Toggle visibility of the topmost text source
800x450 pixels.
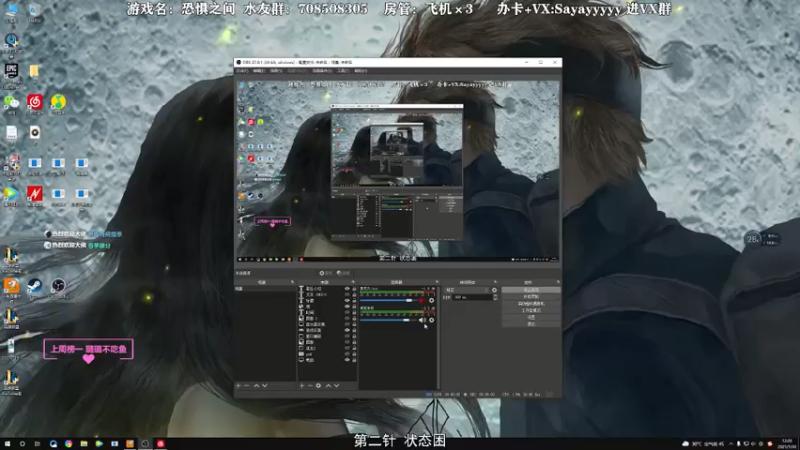347,288
